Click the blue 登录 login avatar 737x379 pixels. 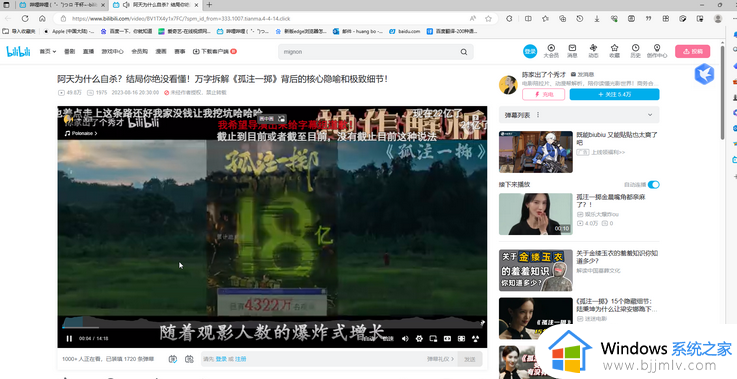[x=530, y=51]
